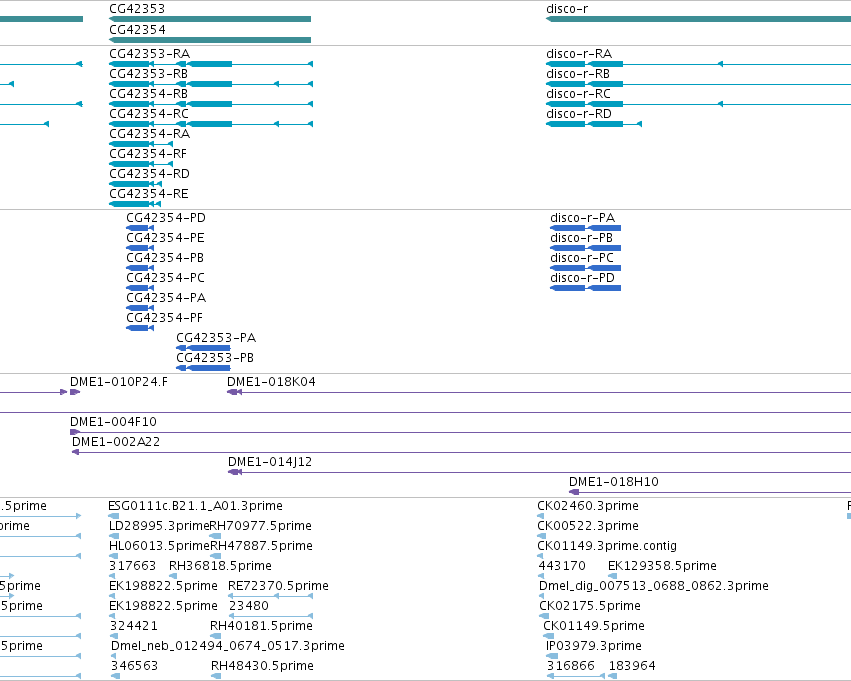The image size is (851, 681).
Task: Select clone DME1-018H10
Action: pos(710,493)
